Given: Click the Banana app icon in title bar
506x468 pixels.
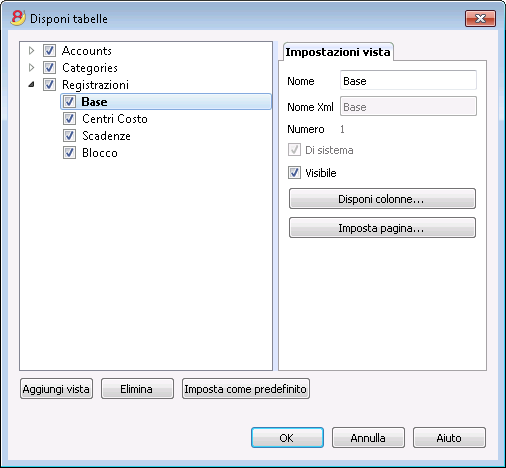Looking at the screenshot, I should pos(18,18).
